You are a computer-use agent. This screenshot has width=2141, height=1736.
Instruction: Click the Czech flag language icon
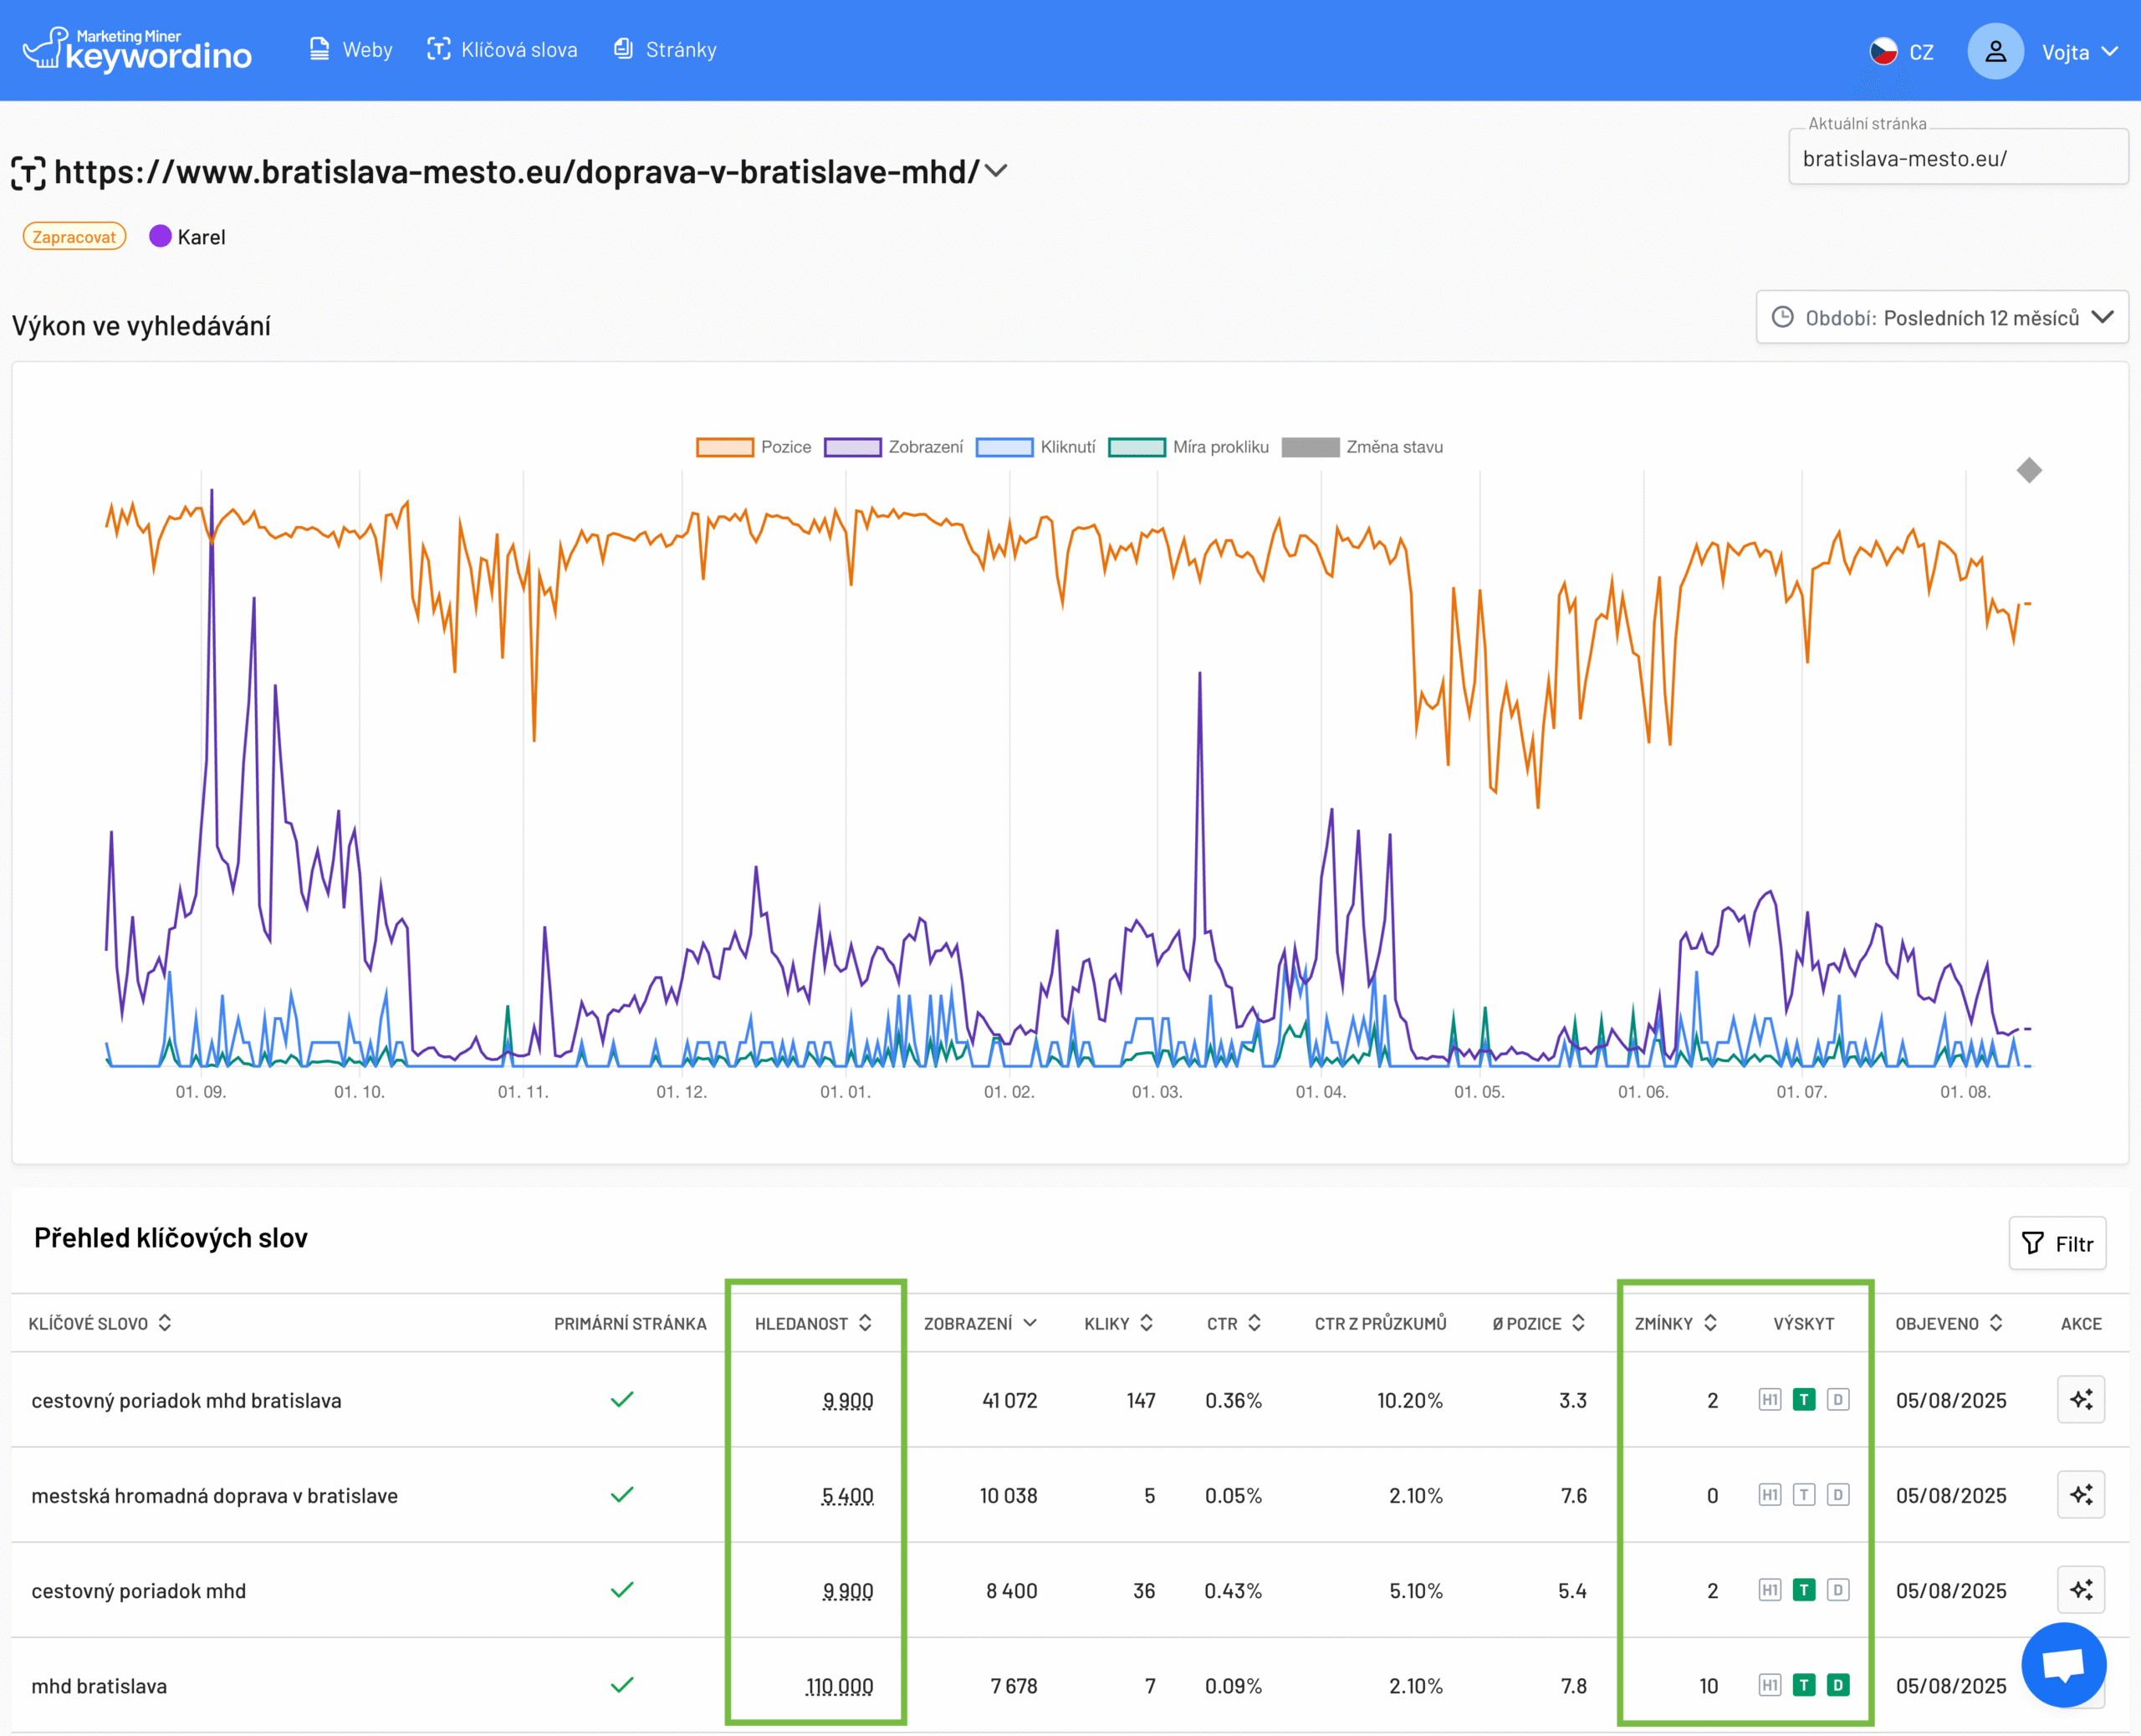1883,51
